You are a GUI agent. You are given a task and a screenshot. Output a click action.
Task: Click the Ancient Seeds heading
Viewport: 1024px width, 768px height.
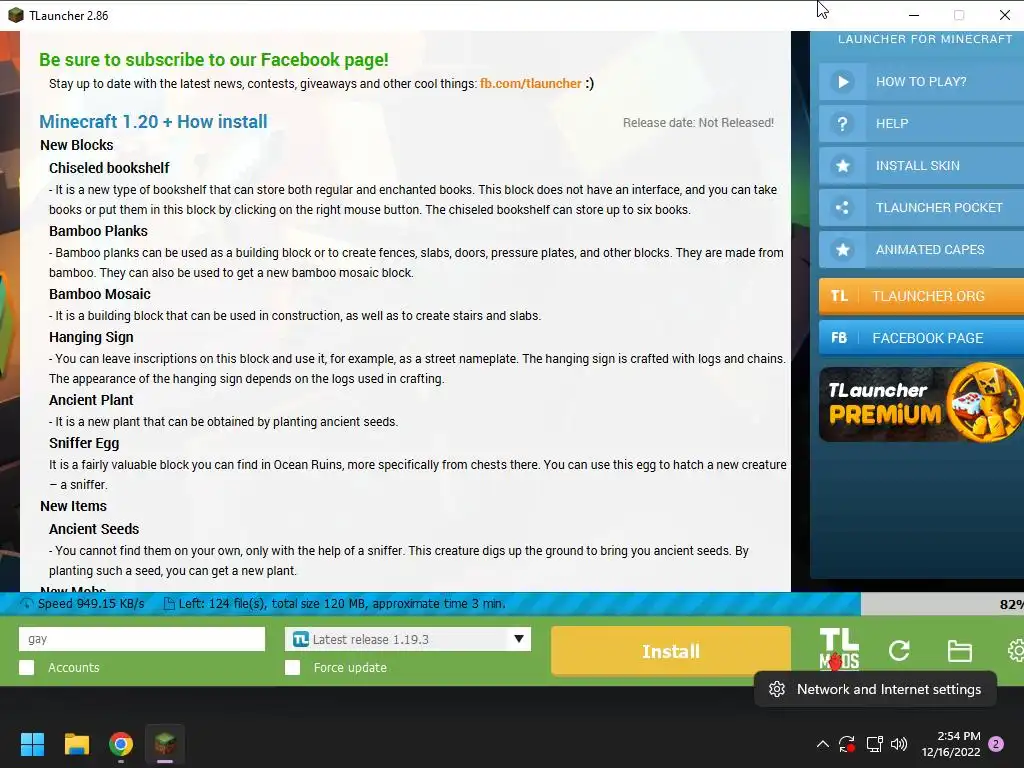[x=94, y=529]
